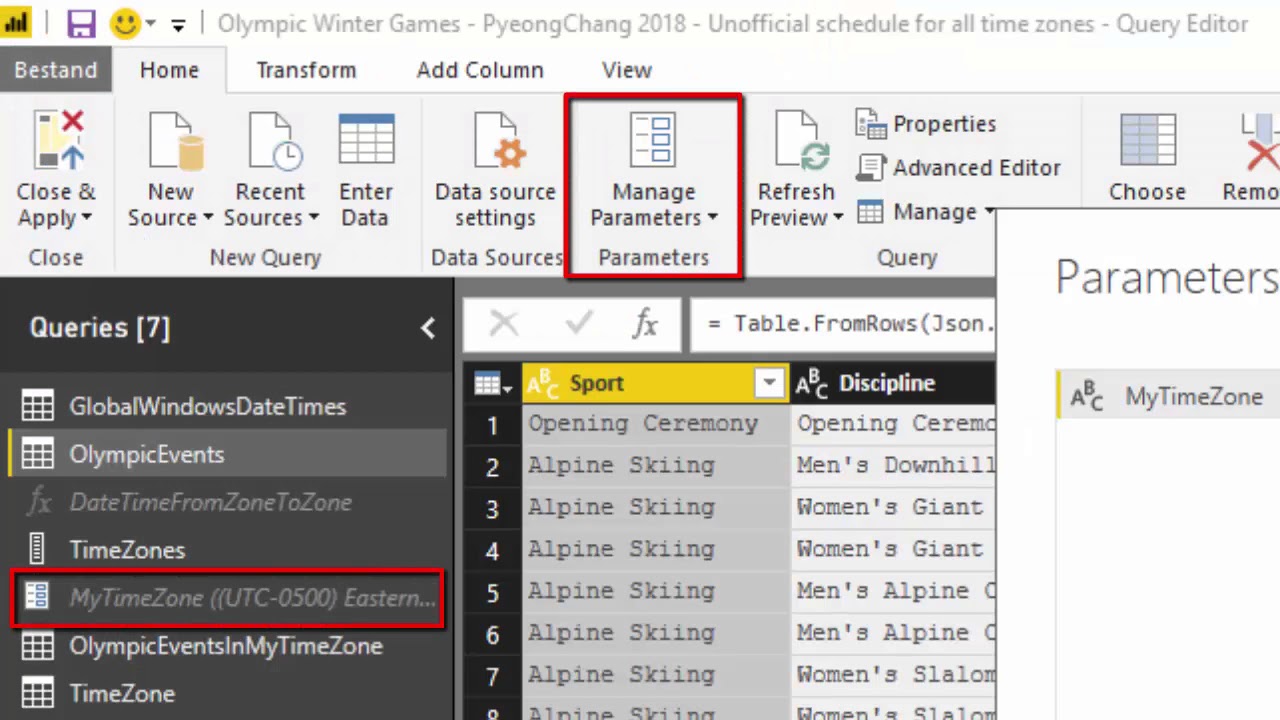Expand the New Source dropdown arrow
The image size is (1280, 720).
click(x=208, y=218)
